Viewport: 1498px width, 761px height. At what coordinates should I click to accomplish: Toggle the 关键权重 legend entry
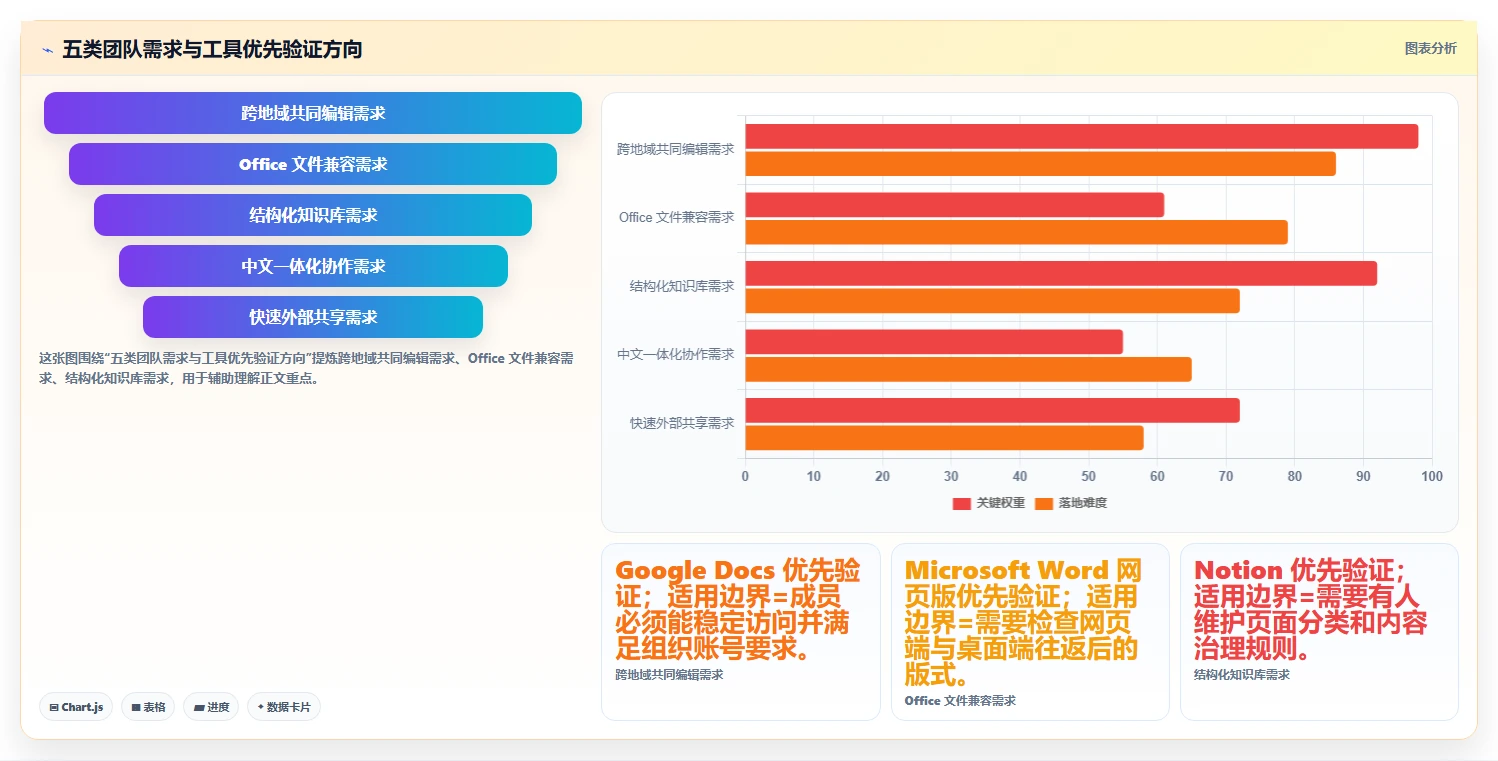(989, 503)
